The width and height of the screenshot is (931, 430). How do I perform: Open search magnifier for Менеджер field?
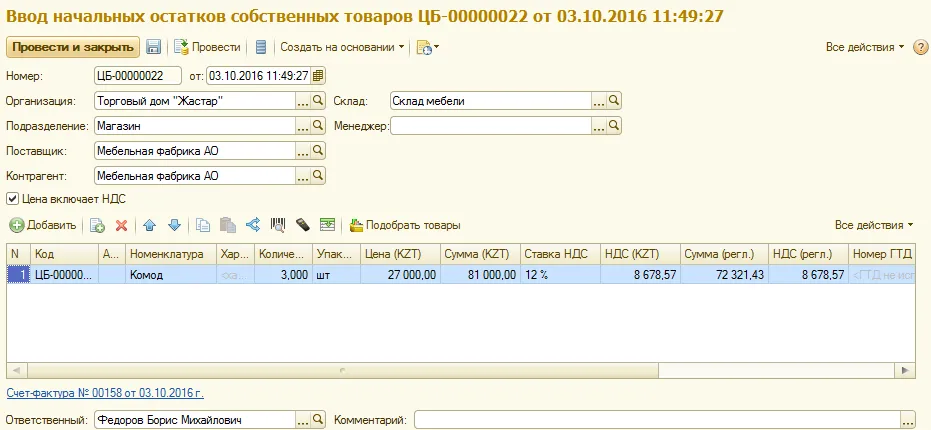tap(614, 126)
